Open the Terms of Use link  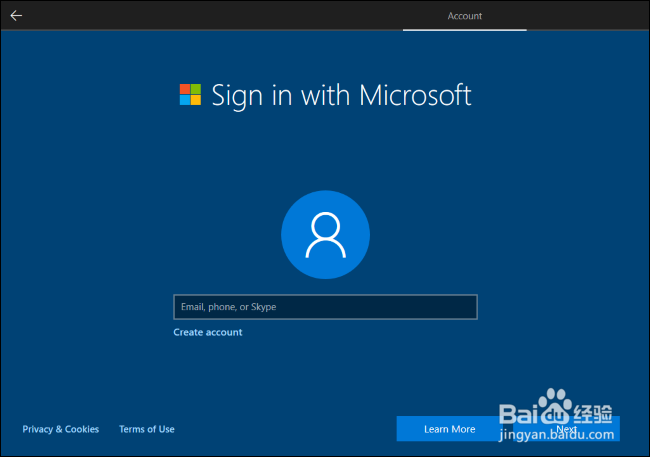[147, 429]
